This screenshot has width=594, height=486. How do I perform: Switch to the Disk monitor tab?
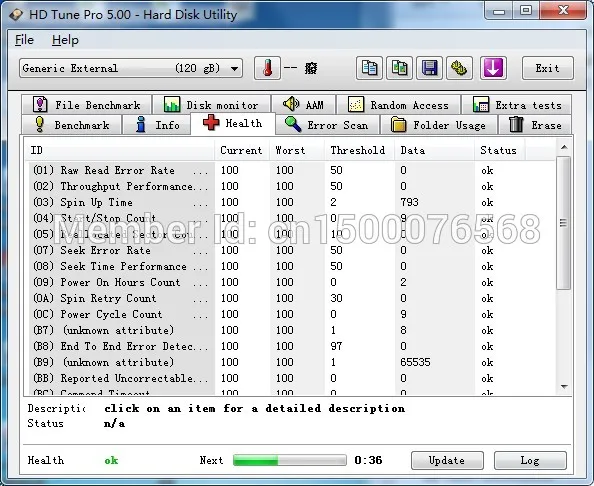(211, 105)
